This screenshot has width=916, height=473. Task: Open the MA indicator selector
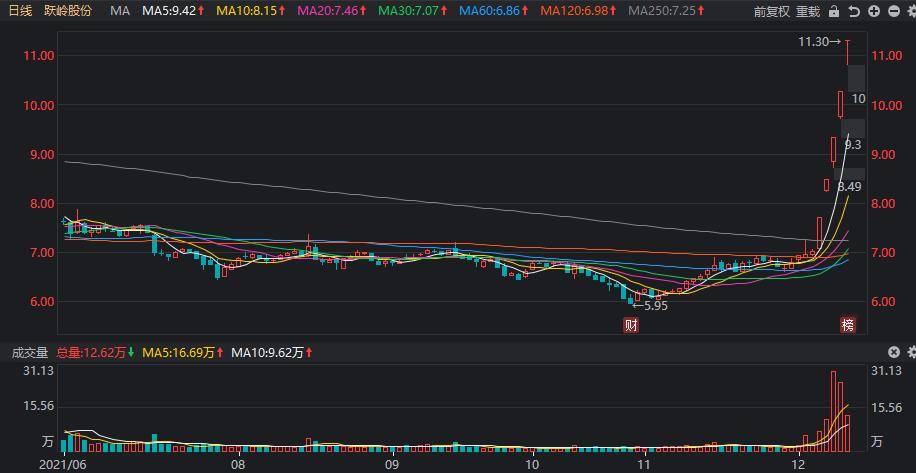pyautogui.click(x=120, y=11)
